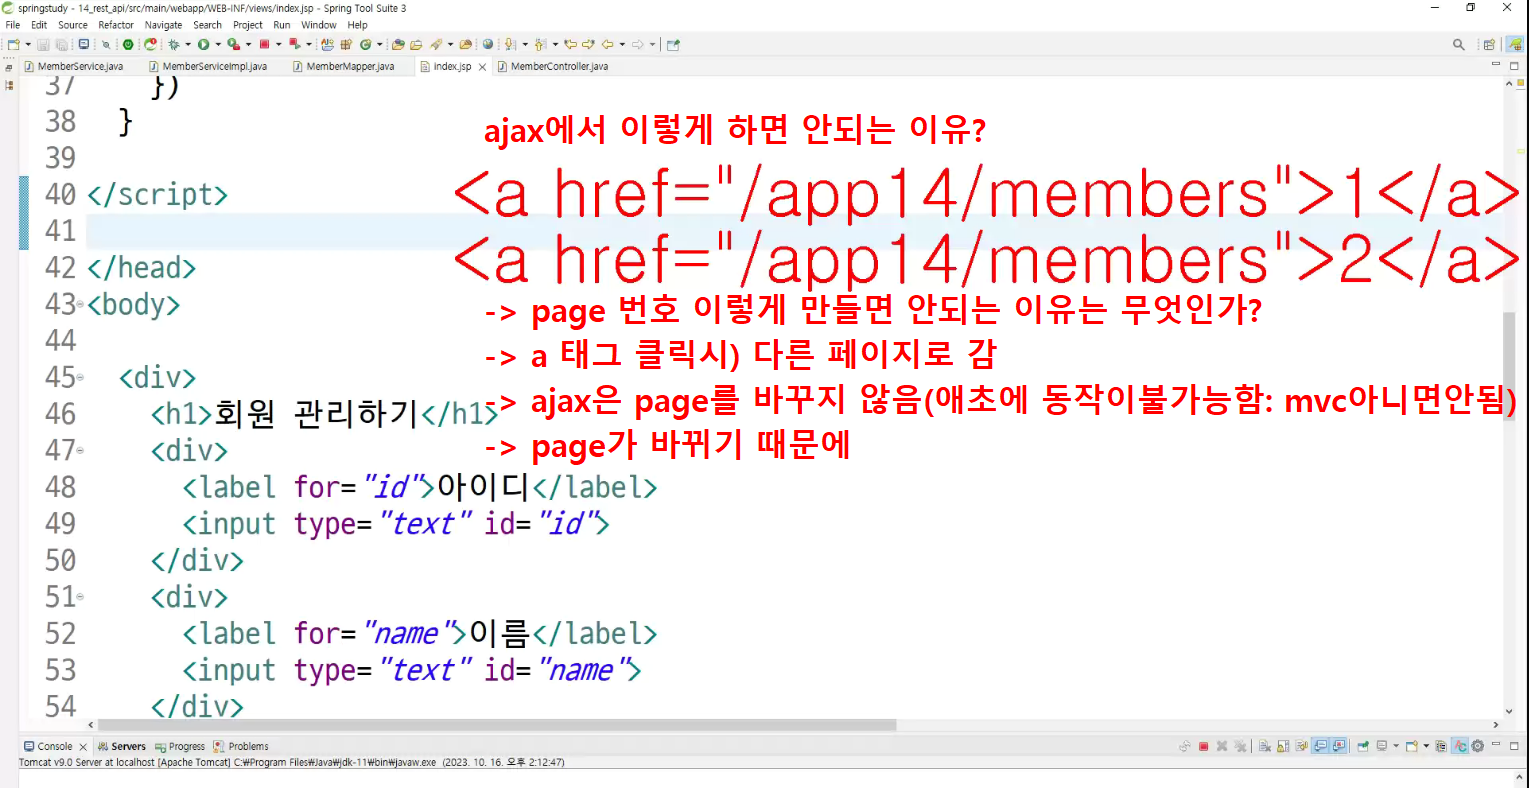Toggle the Console Scroll Lock icon
The height and width of the screenshot is (788, 1529).
[x=1283, y=746]
